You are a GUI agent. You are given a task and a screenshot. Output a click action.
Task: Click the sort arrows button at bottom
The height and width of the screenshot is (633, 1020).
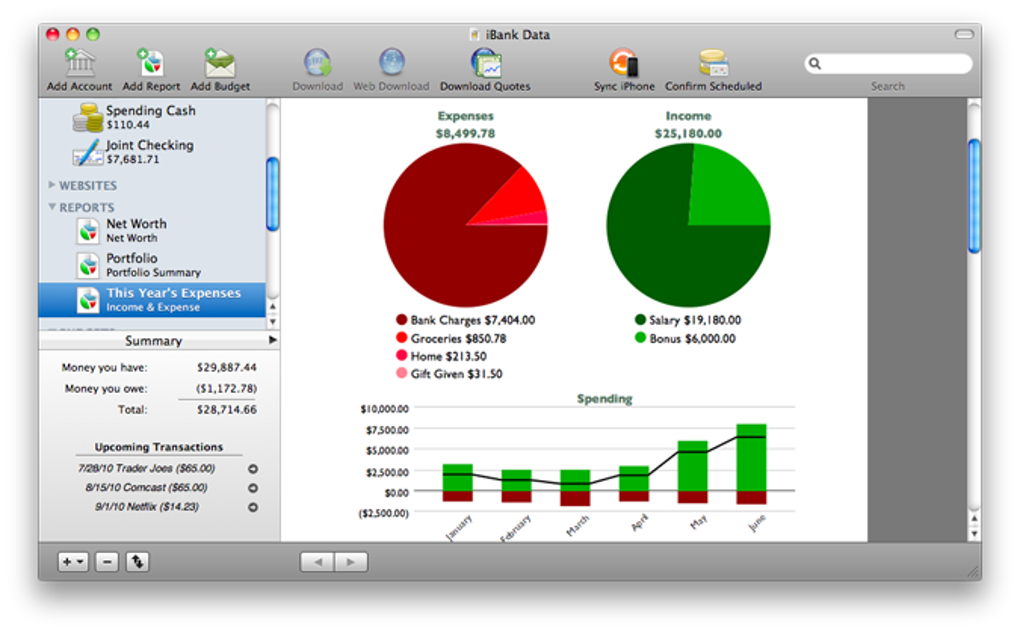138,561
